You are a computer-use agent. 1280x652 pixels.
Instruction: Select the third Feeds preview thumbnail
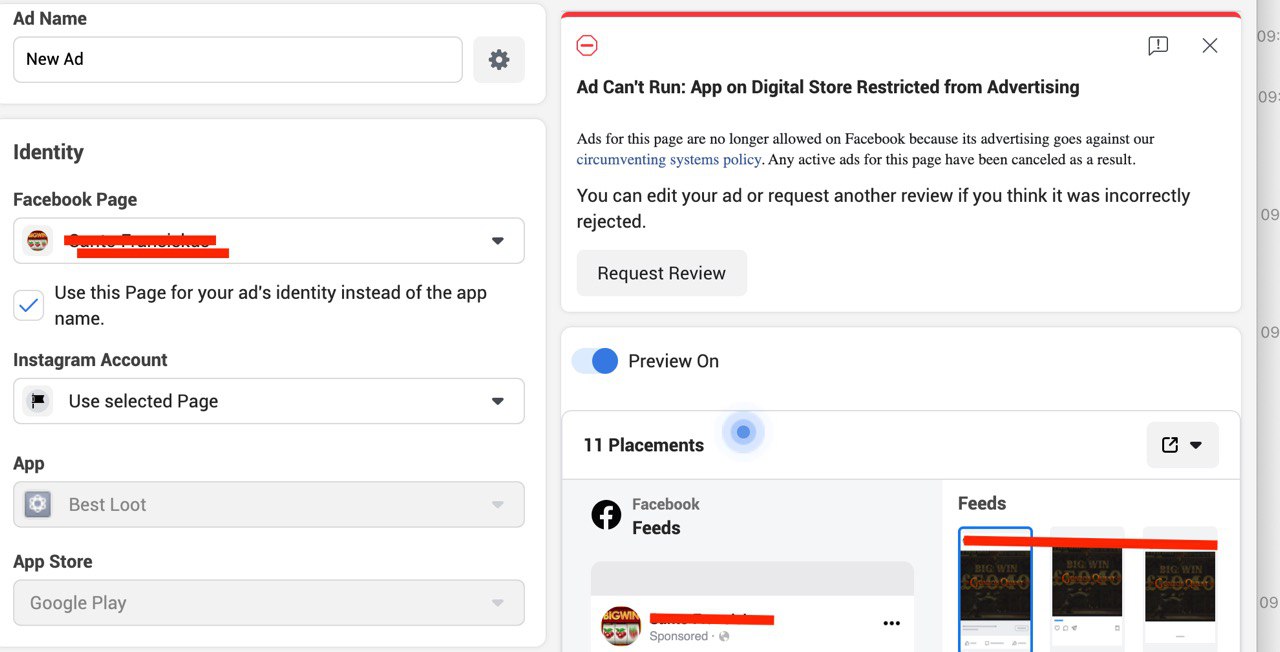point(1180,587)
